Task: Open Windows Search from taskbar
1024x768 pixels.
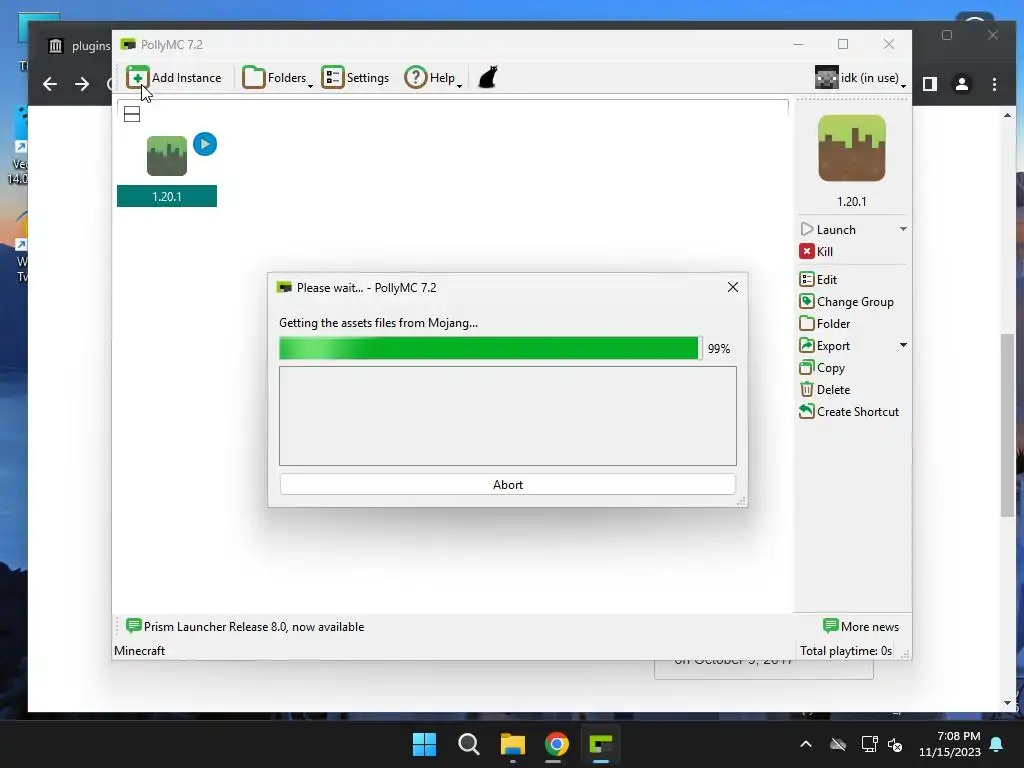Action: click(x=469, y=744)
